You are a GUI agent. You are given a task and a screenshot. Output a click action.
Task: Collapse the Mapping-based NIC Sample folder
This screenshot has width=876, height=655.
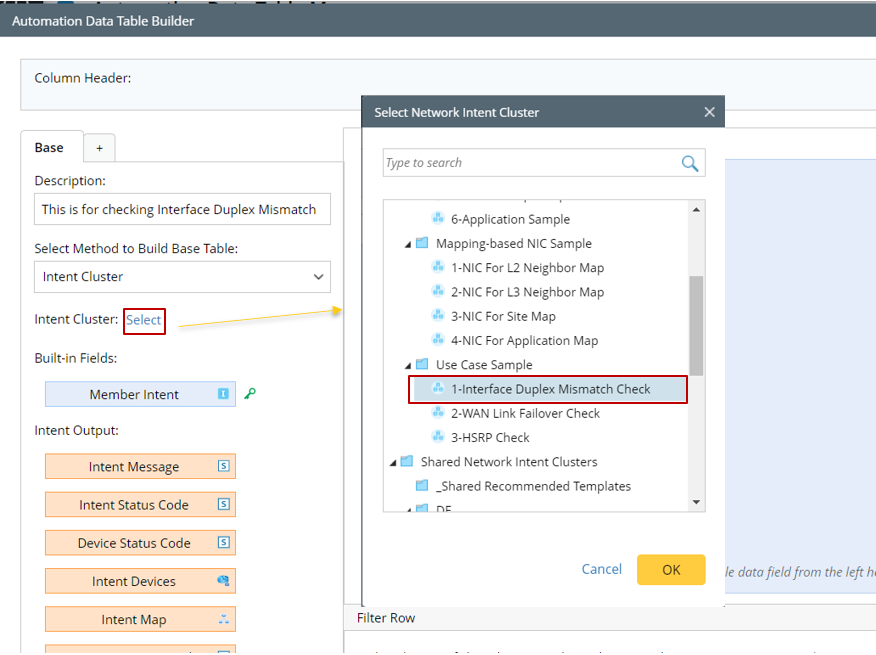[407, 244]
